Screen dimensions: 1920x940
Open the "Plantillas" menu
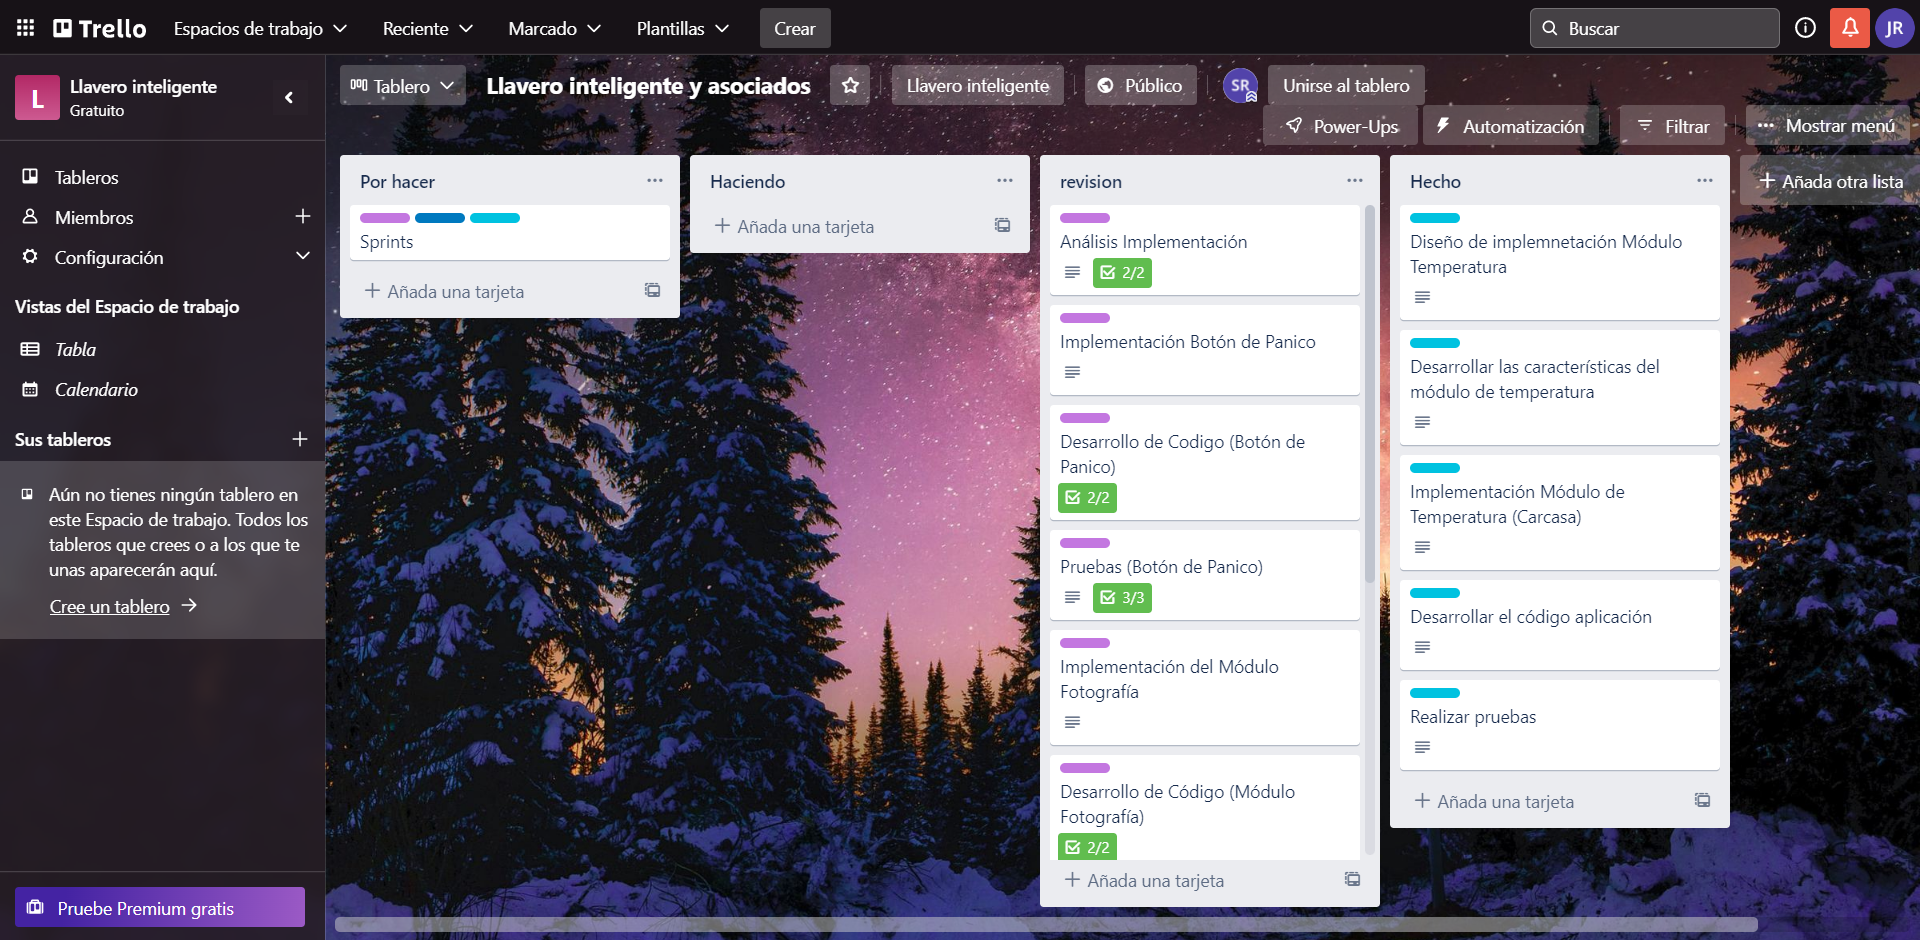point(682,28)
